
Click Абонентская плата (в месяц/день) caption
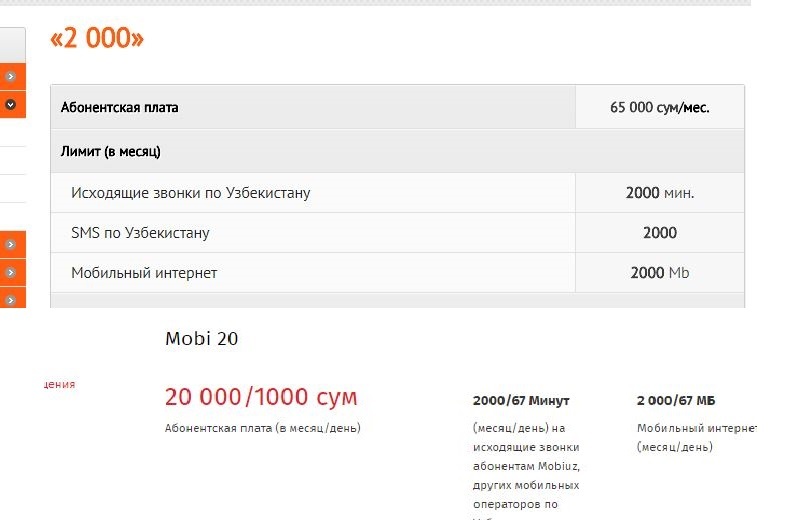(x=262, y=428)
